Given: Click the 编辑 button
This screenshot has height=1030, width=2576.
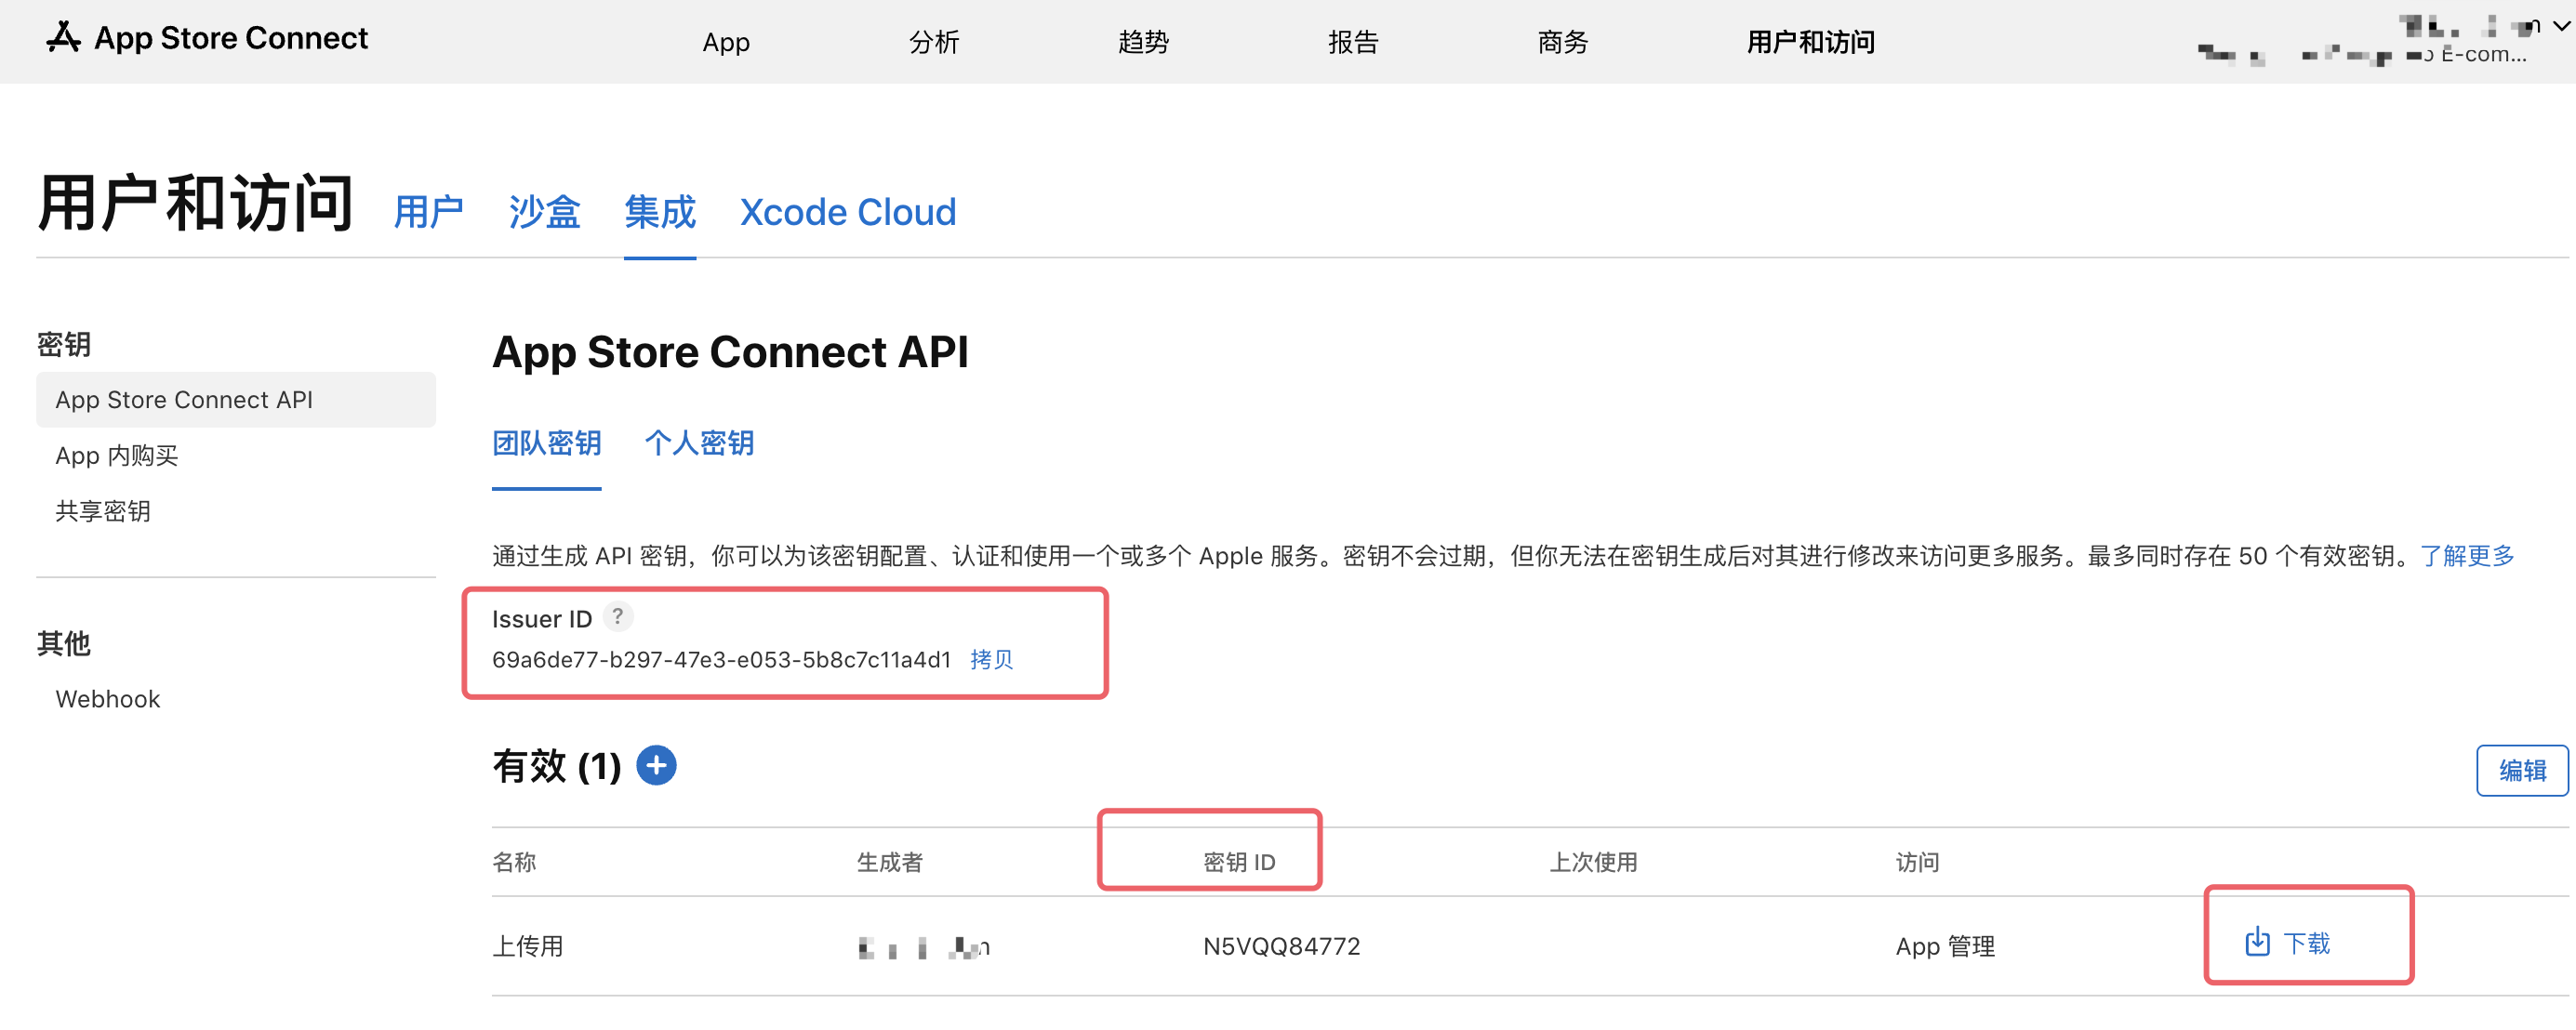Looking at the screenshot, I should click(x=2521, y=770).
